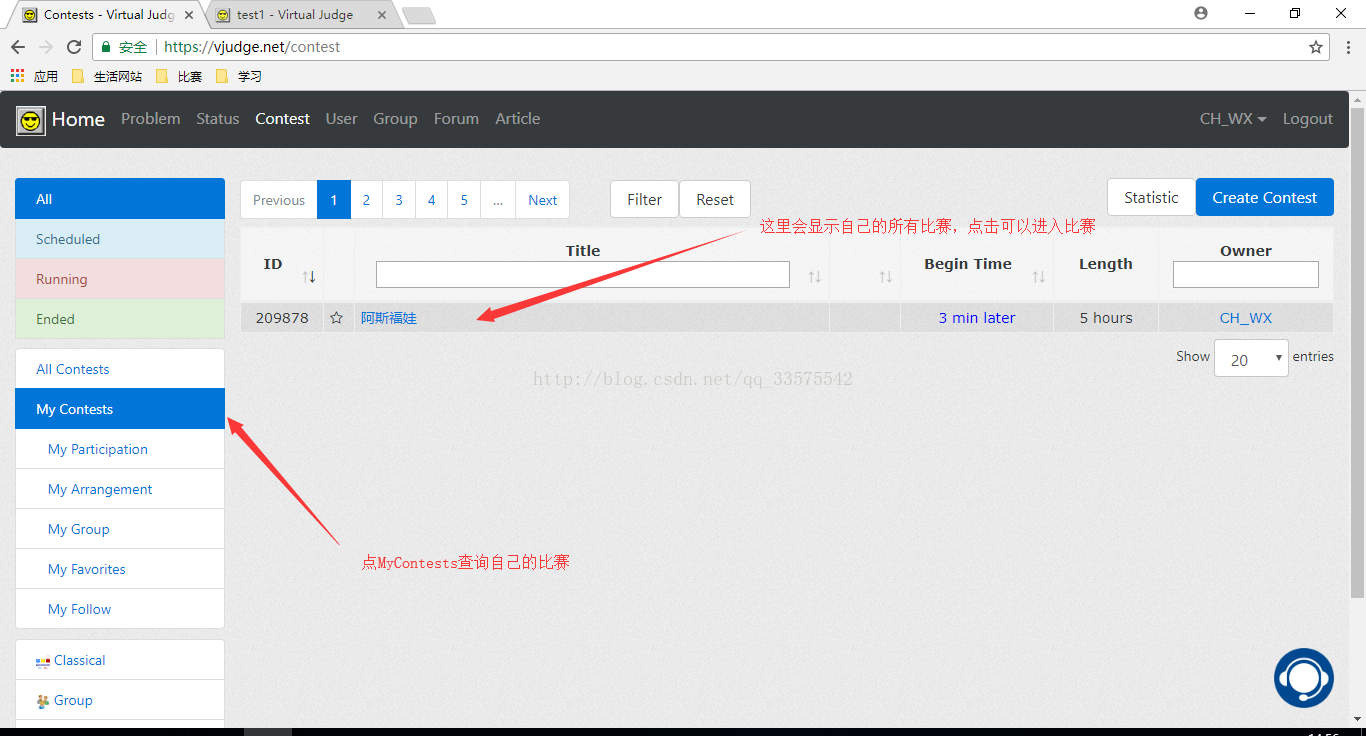Click the Filter button
Viewport: 1366px width, 736px height.
[644, 199]
